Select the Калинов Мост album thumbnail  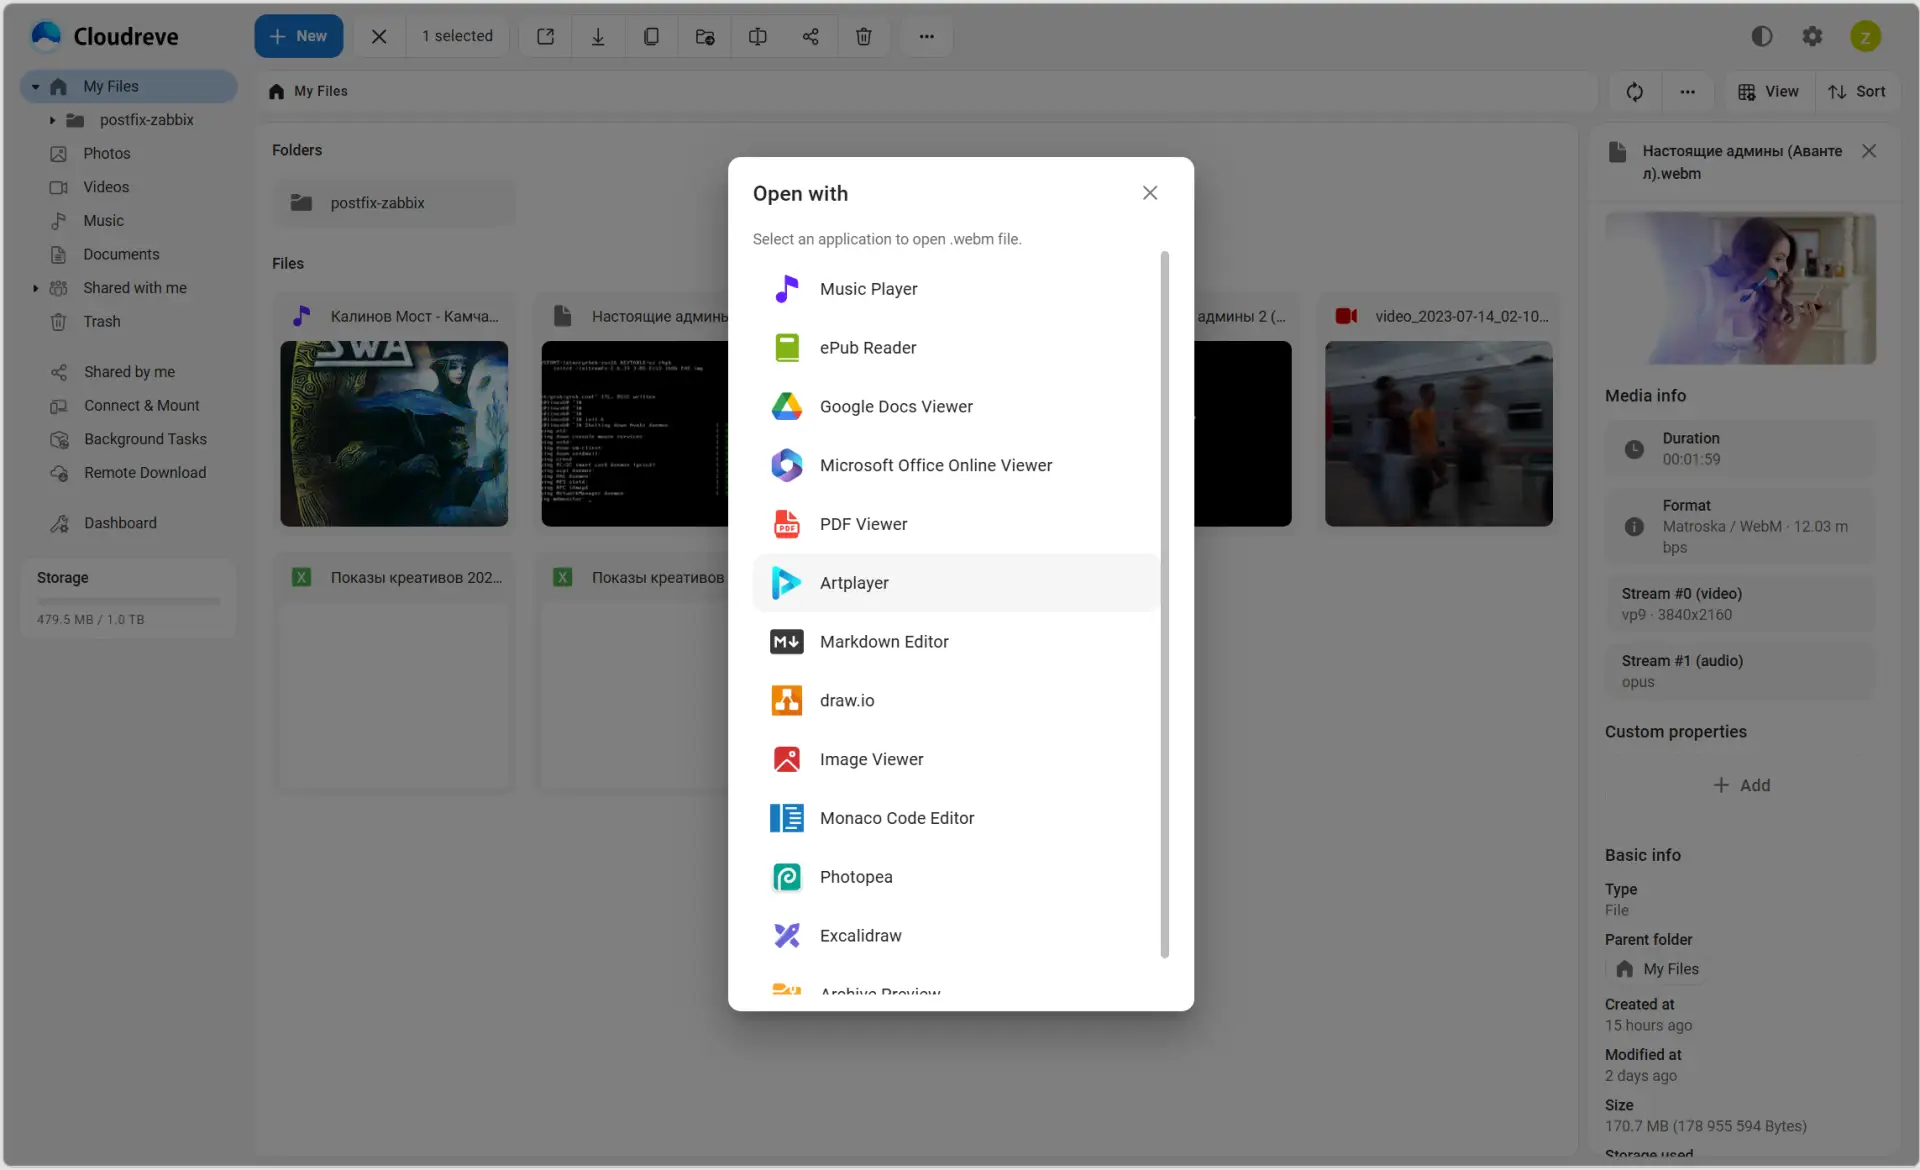point(394,434)
